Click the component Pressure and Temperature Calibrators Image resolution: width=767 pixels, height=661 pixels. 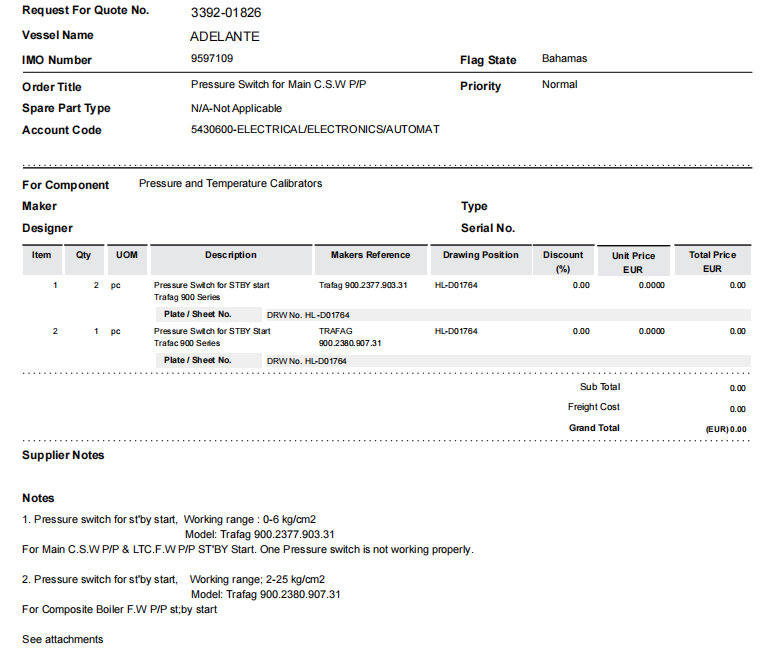pos(230,184)
